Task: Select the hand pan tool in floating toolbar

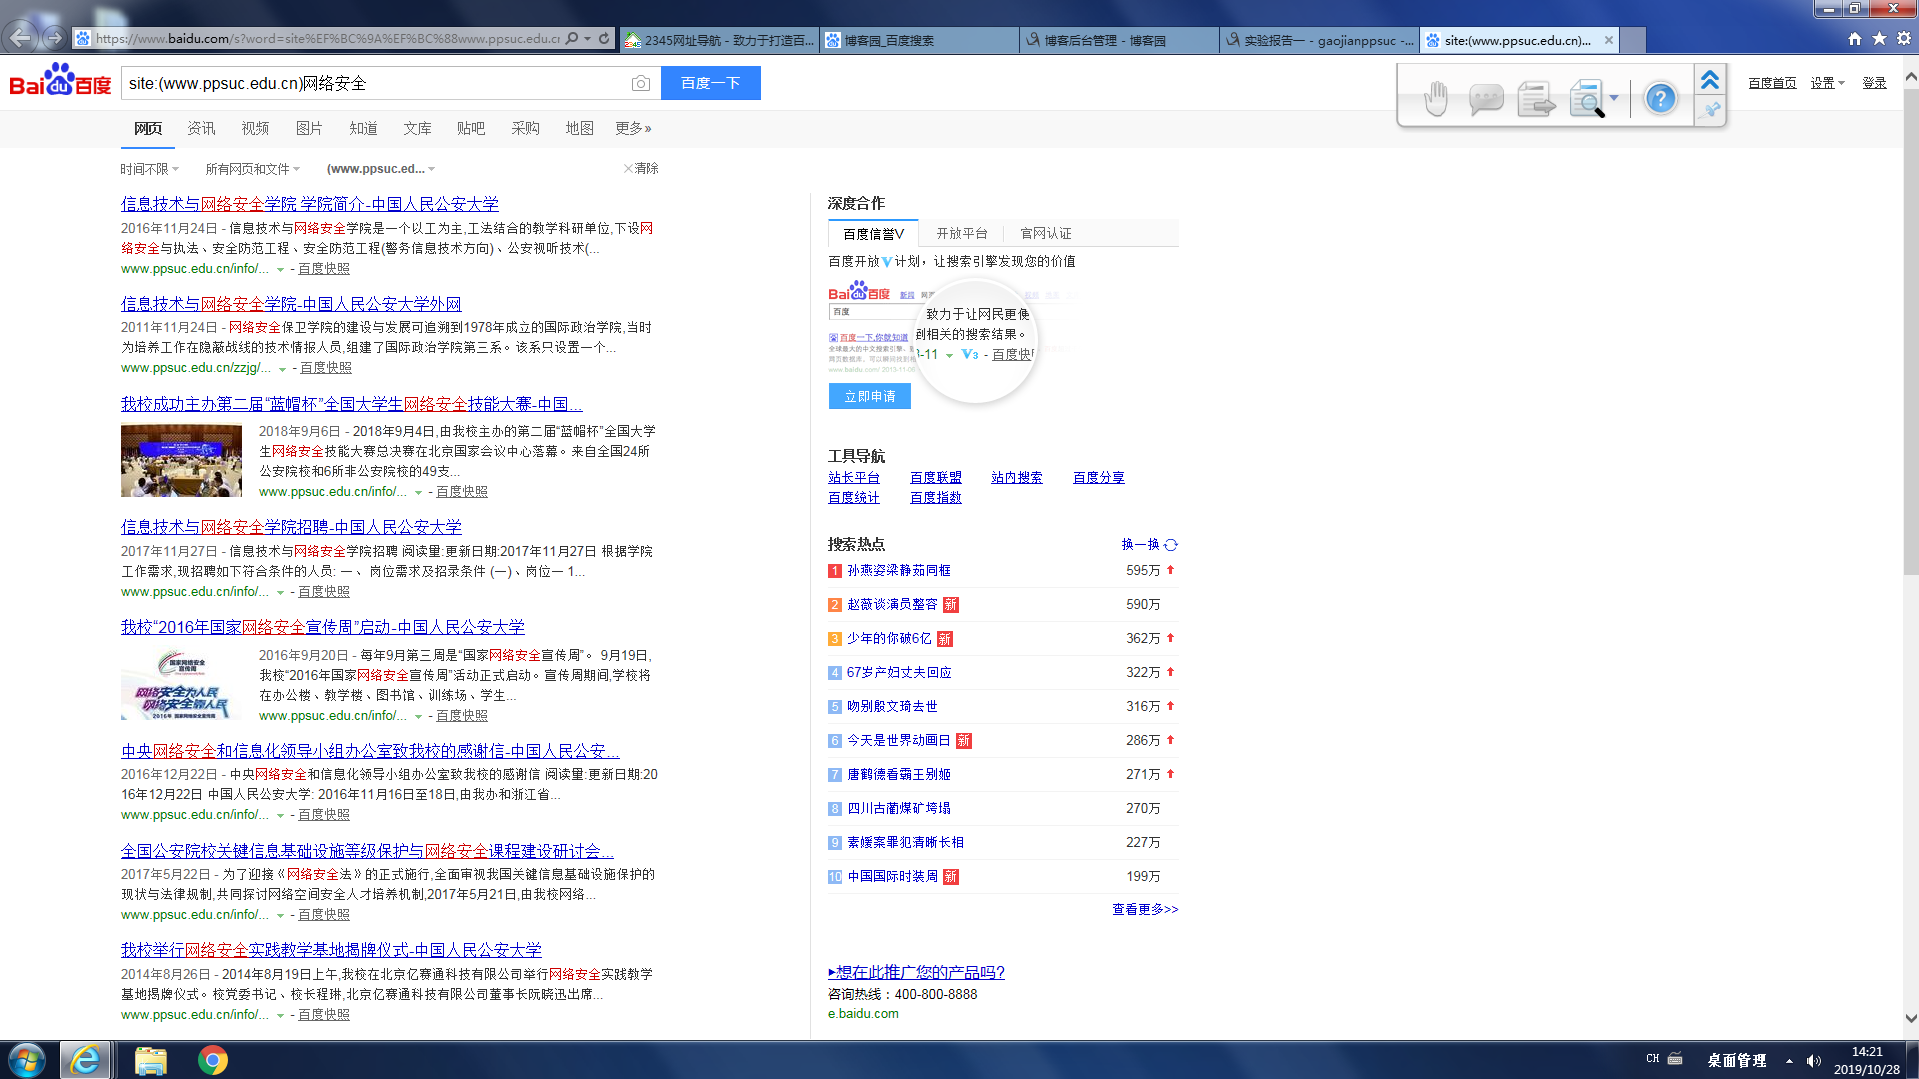Action: pyautogui.click(x=1435, y=99)
